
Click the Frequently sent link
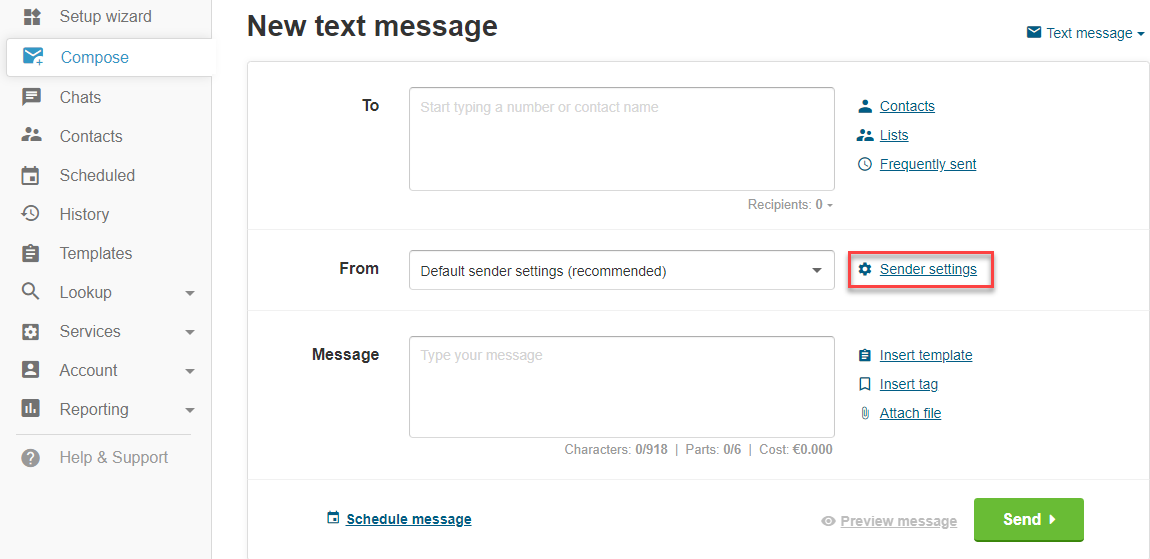click(x=928, y=164)
